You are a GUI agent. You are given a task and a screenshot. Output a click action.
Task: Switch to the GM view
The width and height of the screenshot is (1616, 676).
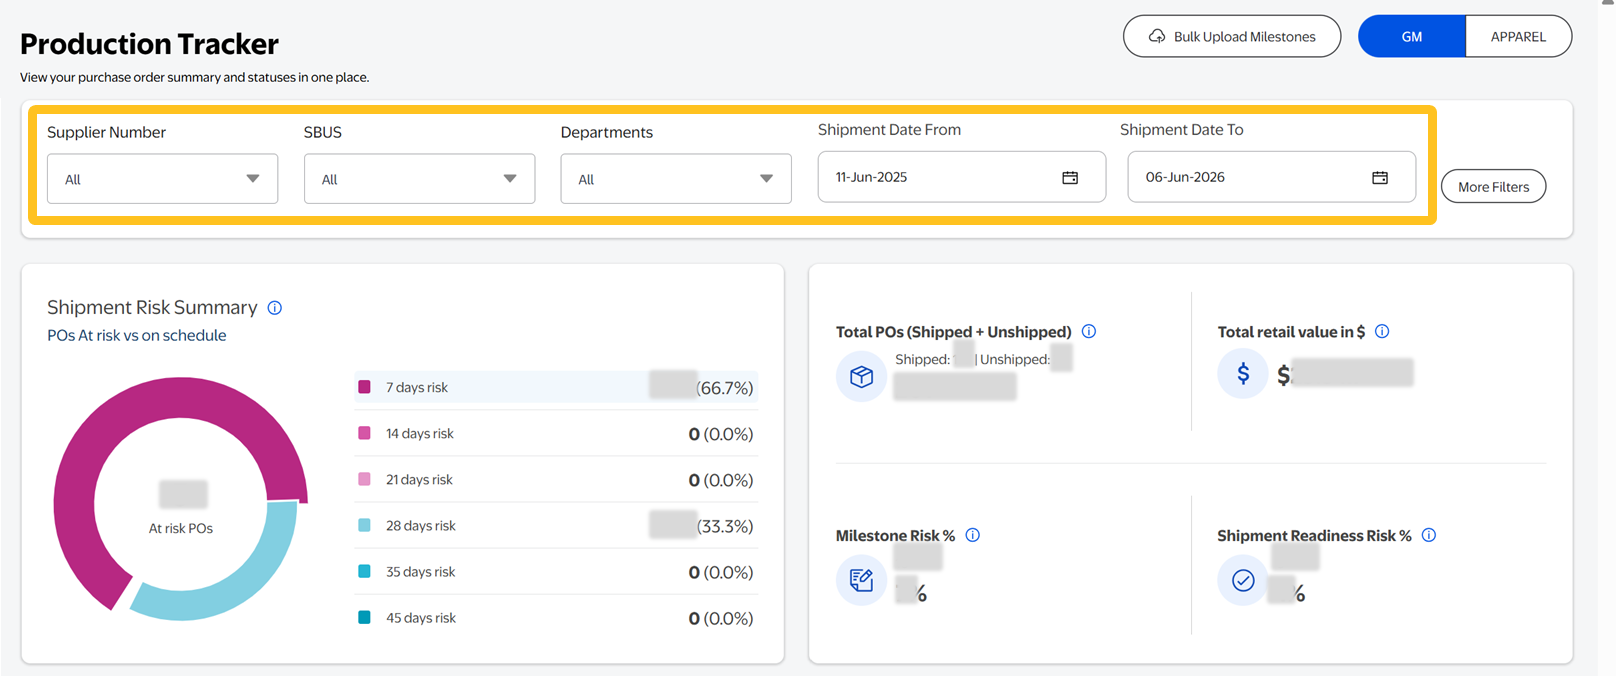click(x=1411, y=36)
